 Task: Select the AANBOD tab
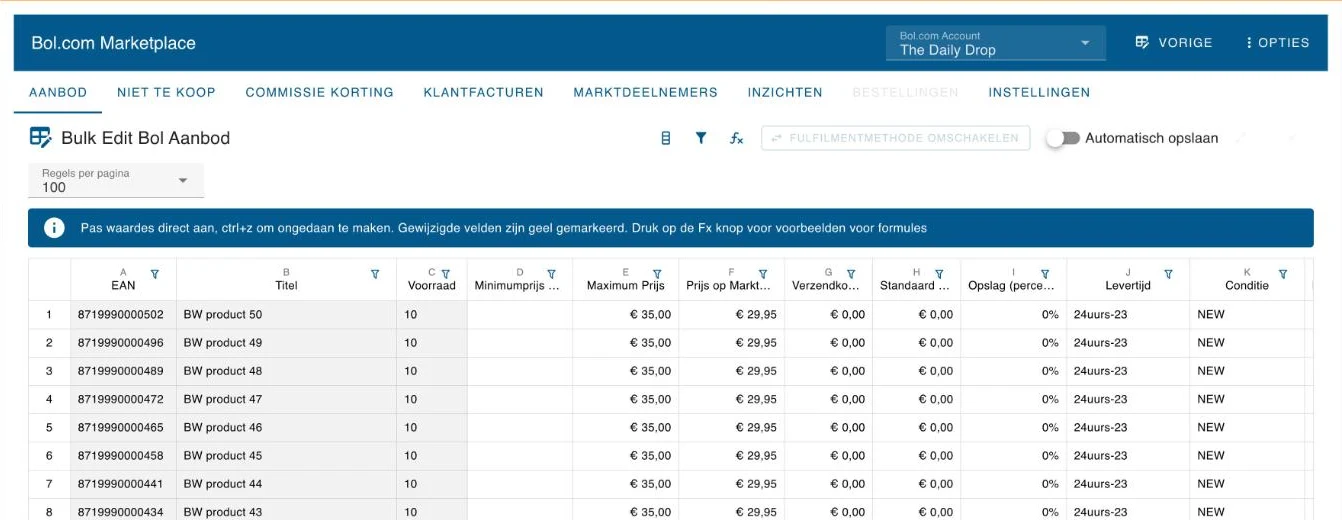[x=58, y=92]
